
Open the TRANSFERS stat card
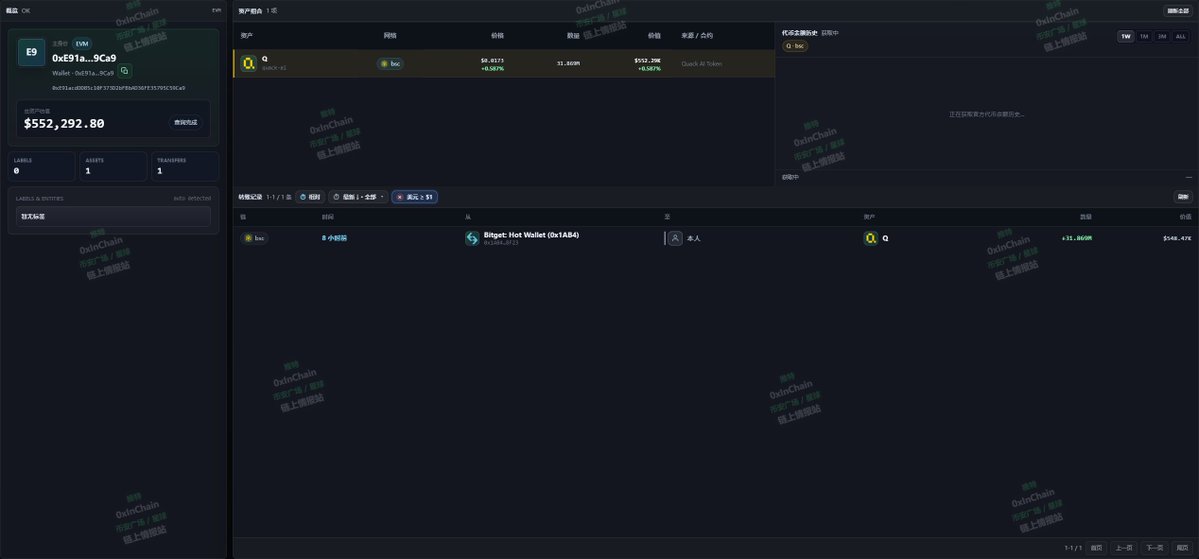tap(185, 166)
